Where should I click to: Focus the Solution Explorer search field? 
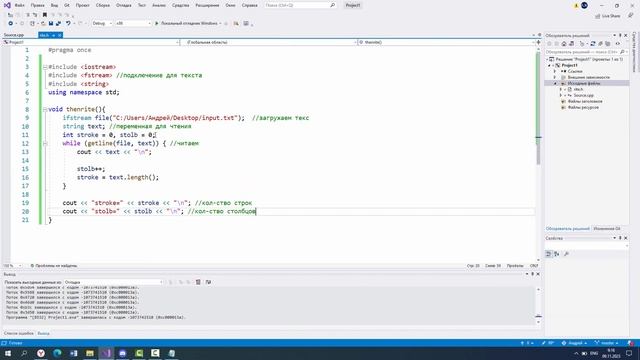pyautogui.click(x=586, y=52)
